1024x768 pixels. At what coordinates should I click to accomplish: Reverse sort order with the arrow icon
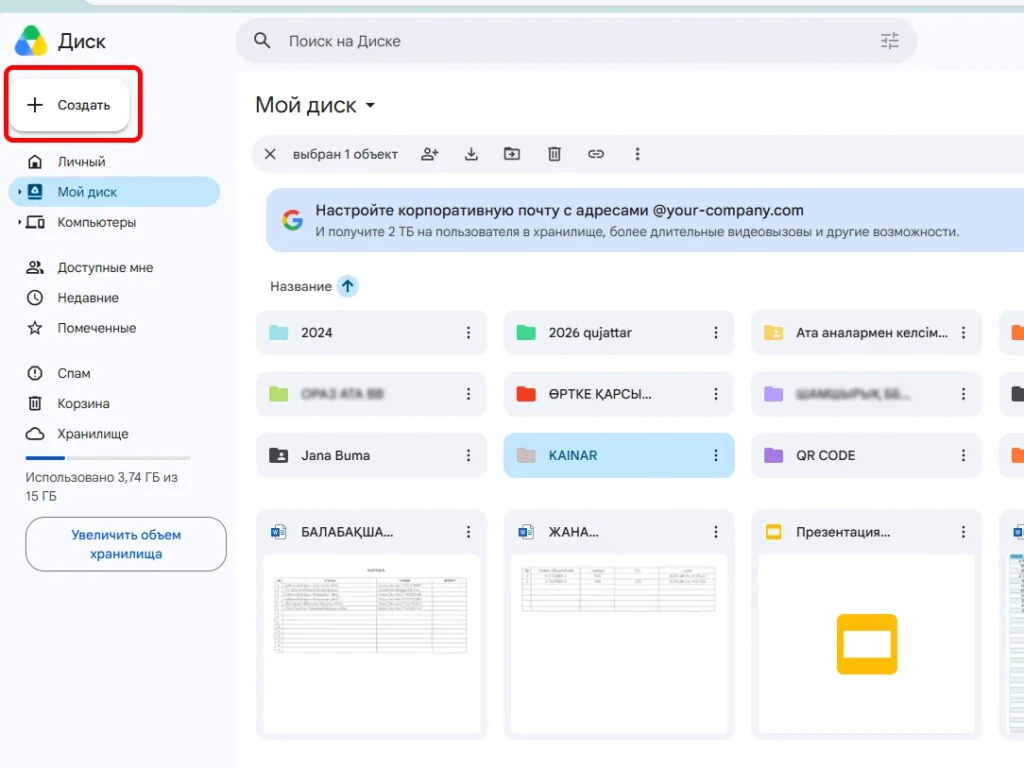pos(347,286)
